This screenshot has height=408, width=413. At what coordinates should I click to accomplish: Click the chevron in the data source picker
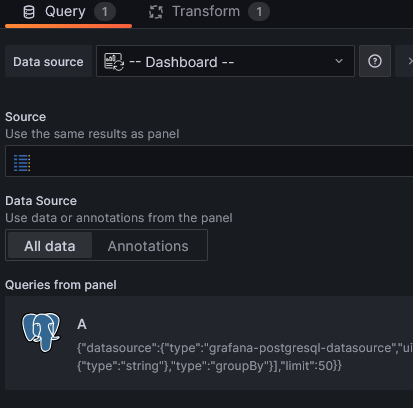pos(339,61)
